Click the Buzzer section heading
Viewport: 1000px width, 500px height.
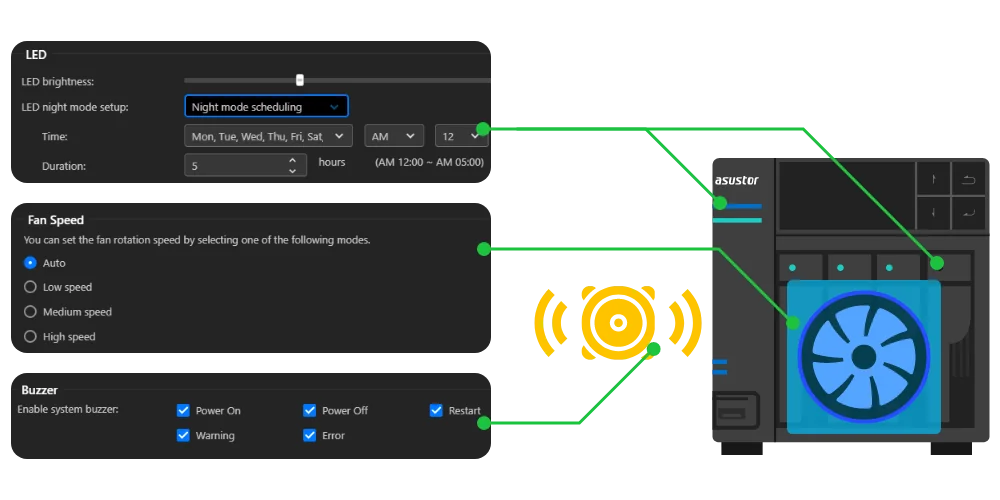coord(40,390)
